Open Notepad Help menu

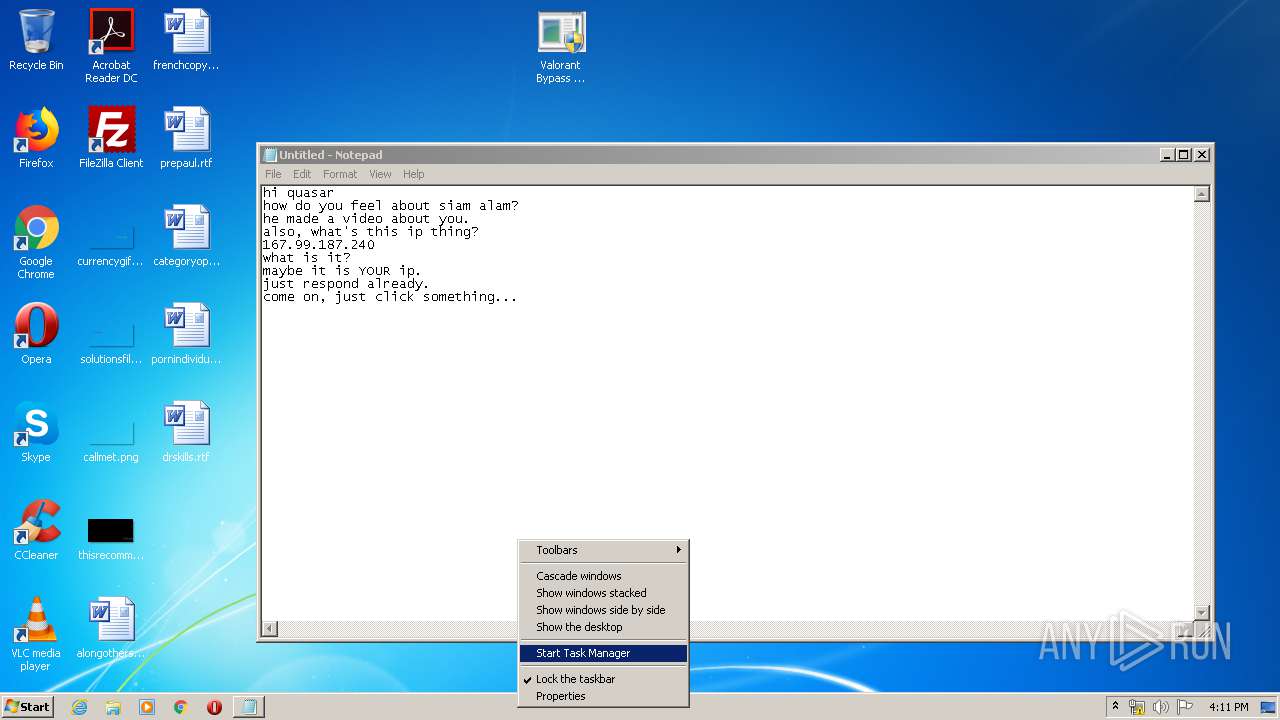click(x=414, y=174)
